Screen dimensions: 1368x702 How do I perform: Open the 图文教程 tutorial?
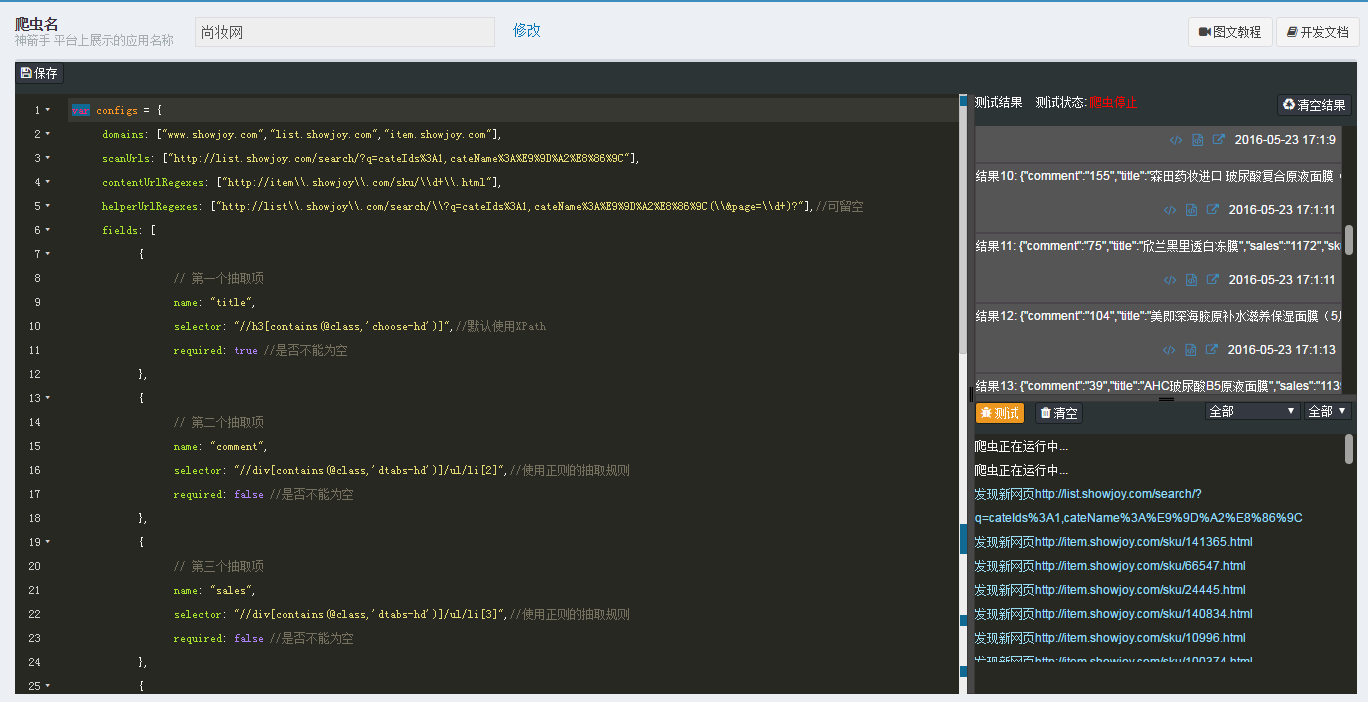pyautogui.click(x=1230, y=32)
